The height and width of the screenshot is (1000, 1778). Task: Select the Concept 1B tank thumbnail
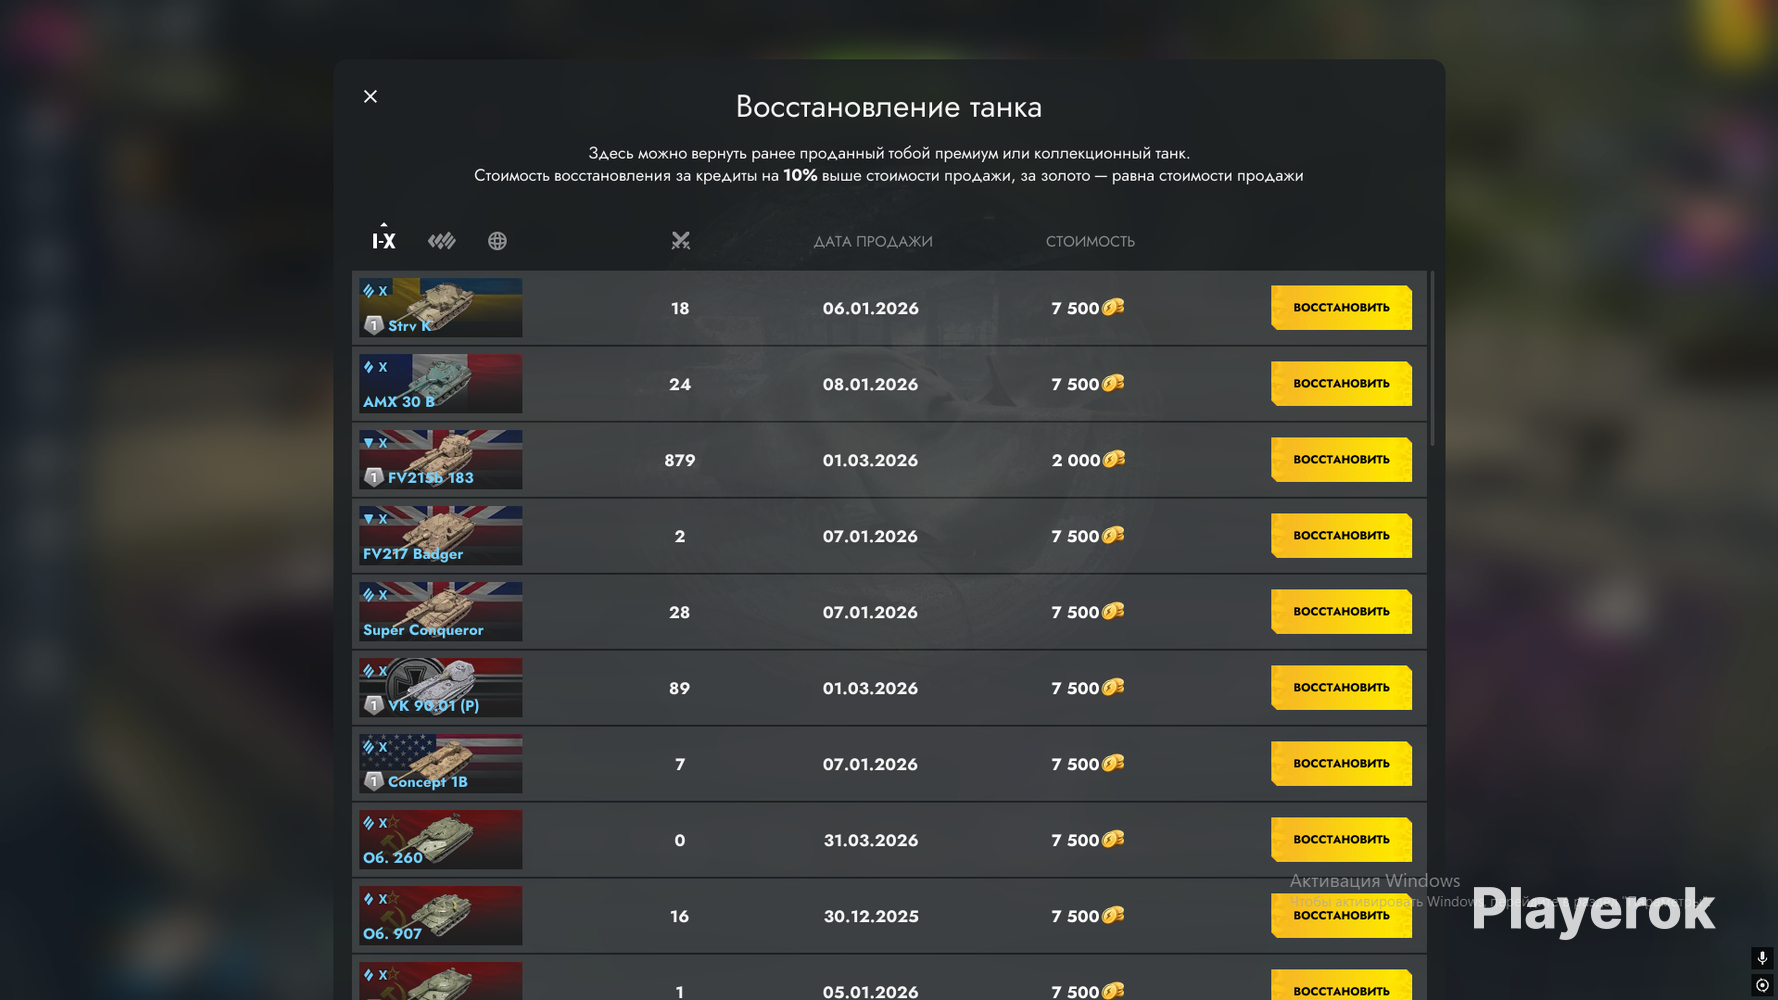tap(441, 764)
